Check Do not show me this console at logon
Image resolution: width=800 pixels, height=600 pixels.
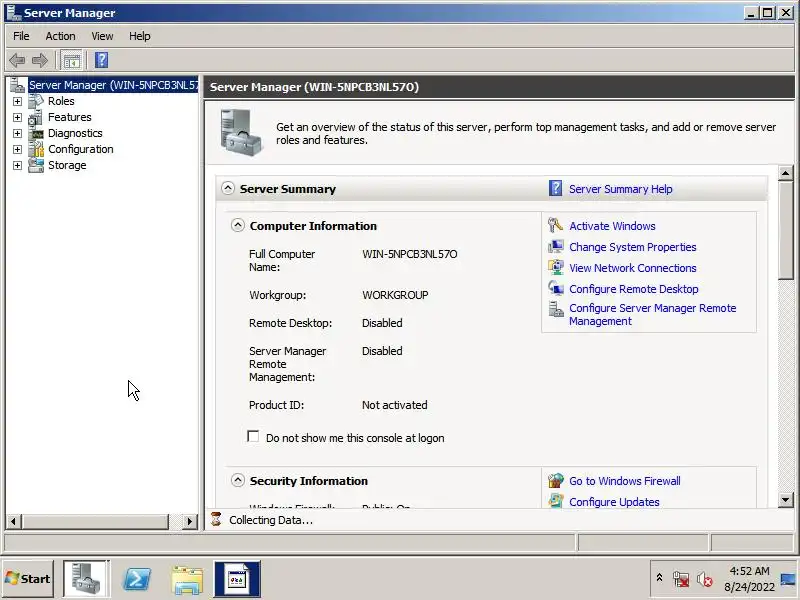(253, 437)
